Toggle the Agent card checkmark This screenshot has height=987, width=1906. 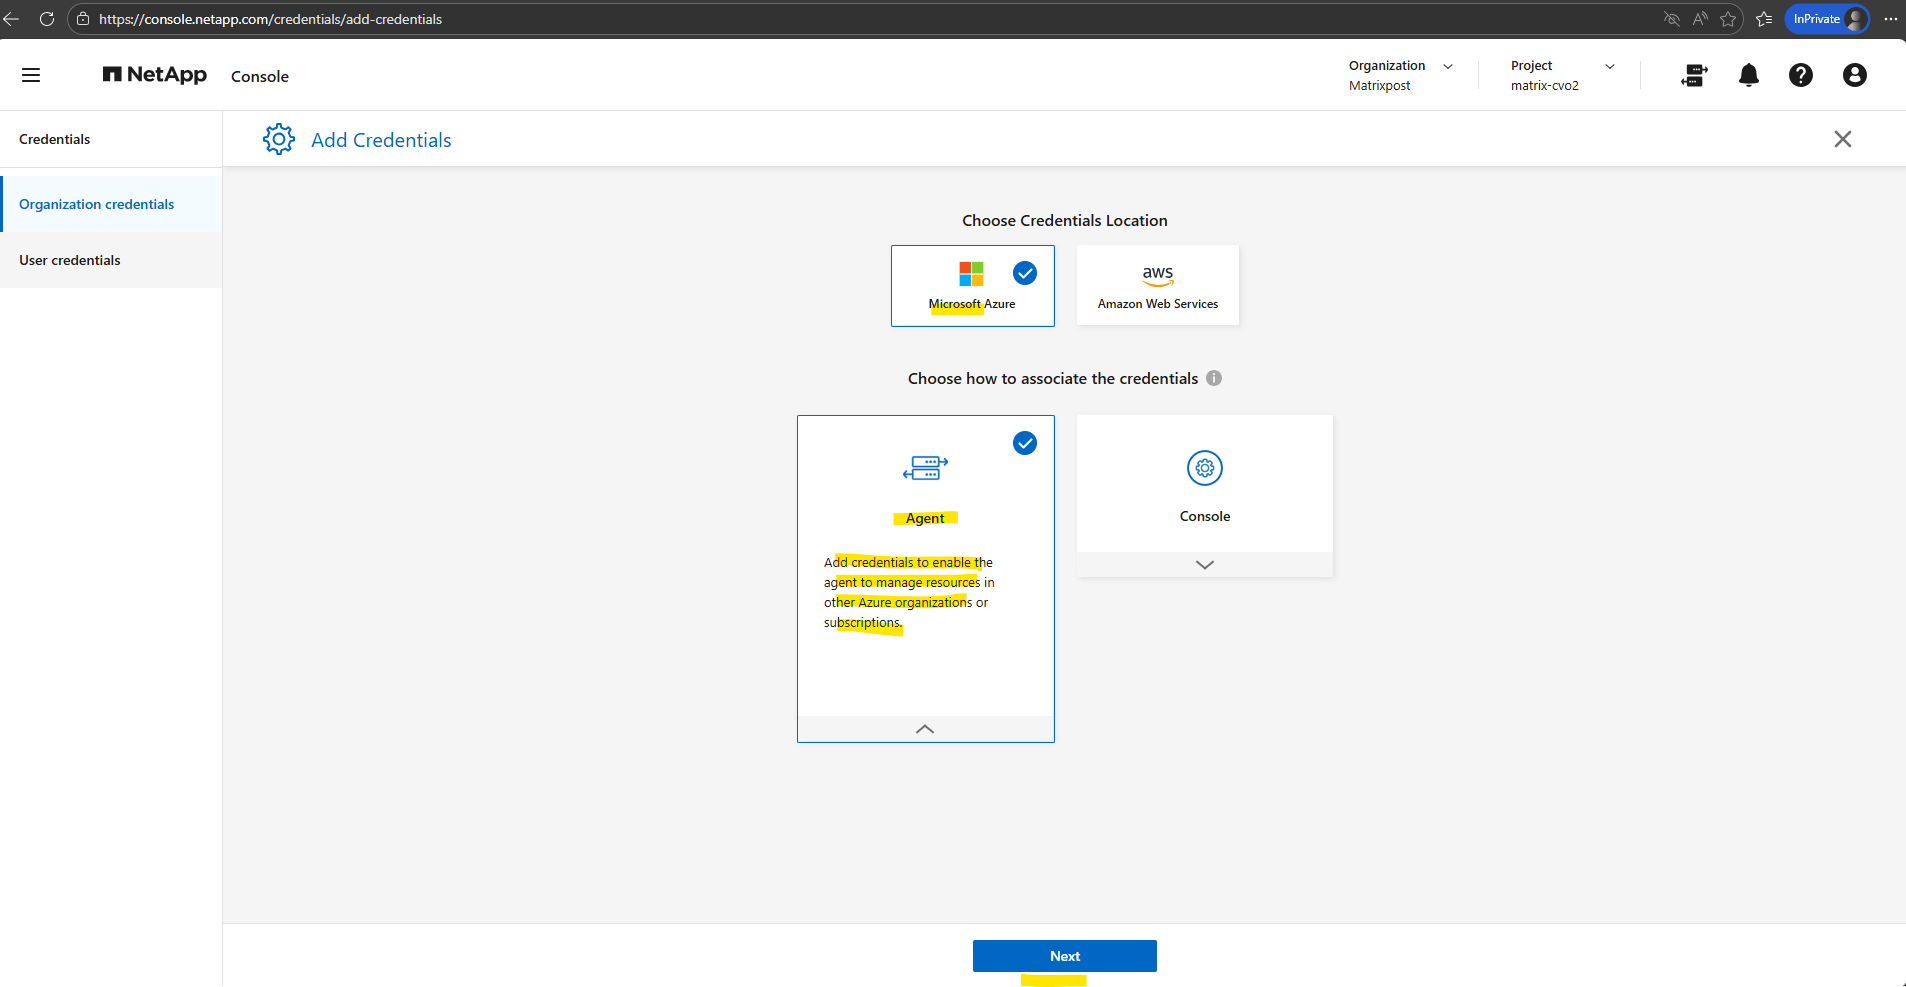1025,443
